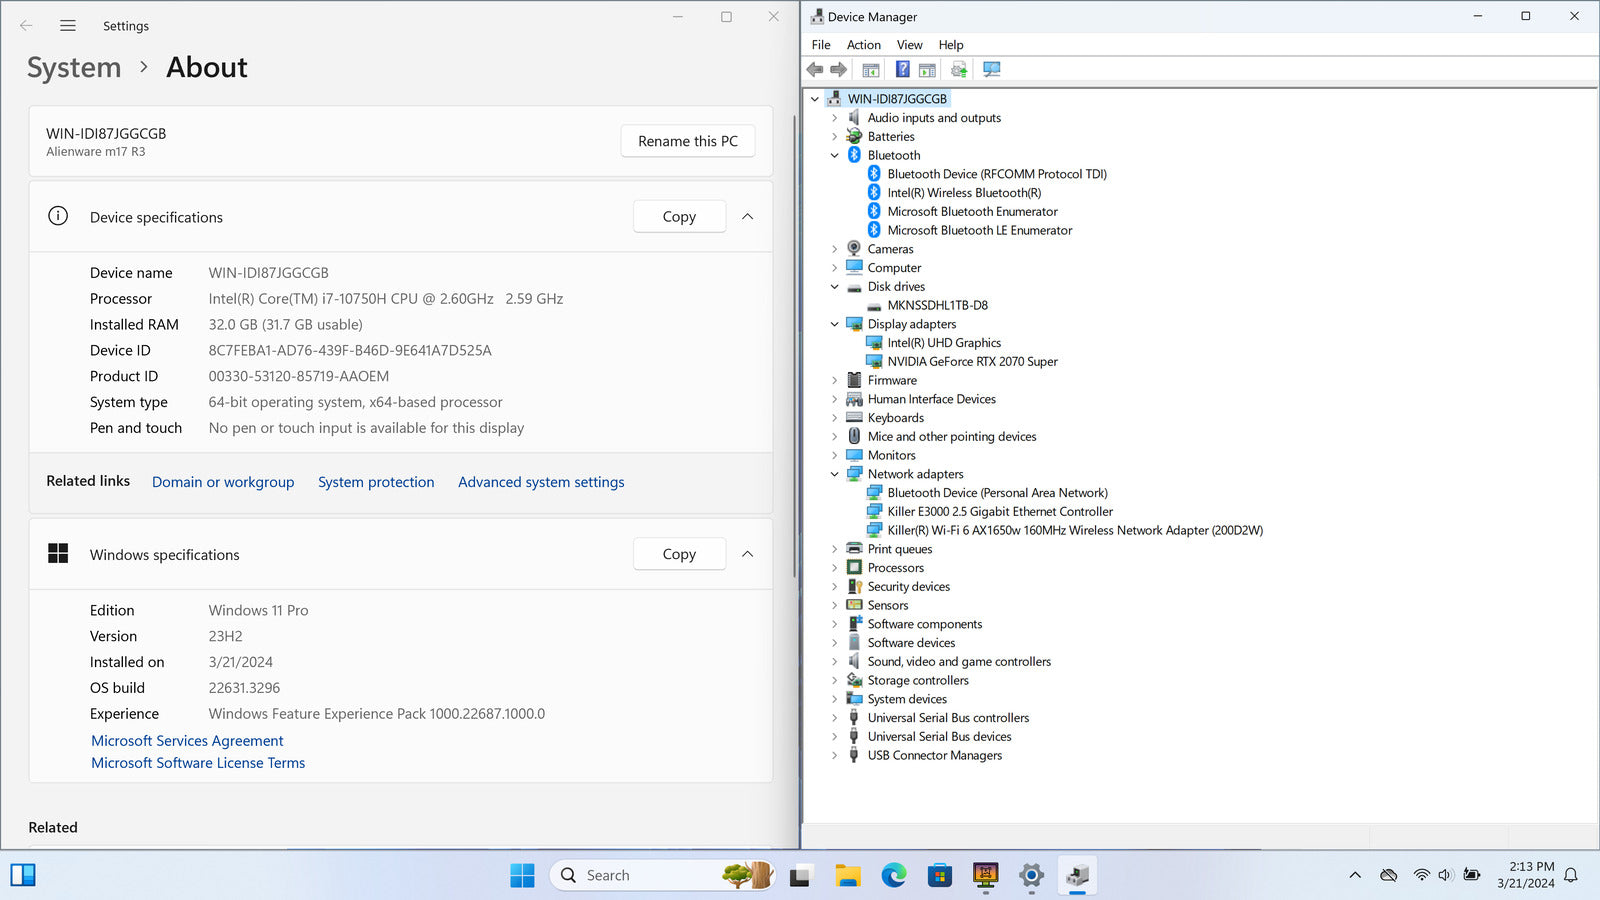
Task: Go back in the Settings window
Action: [x=26, y=26]
